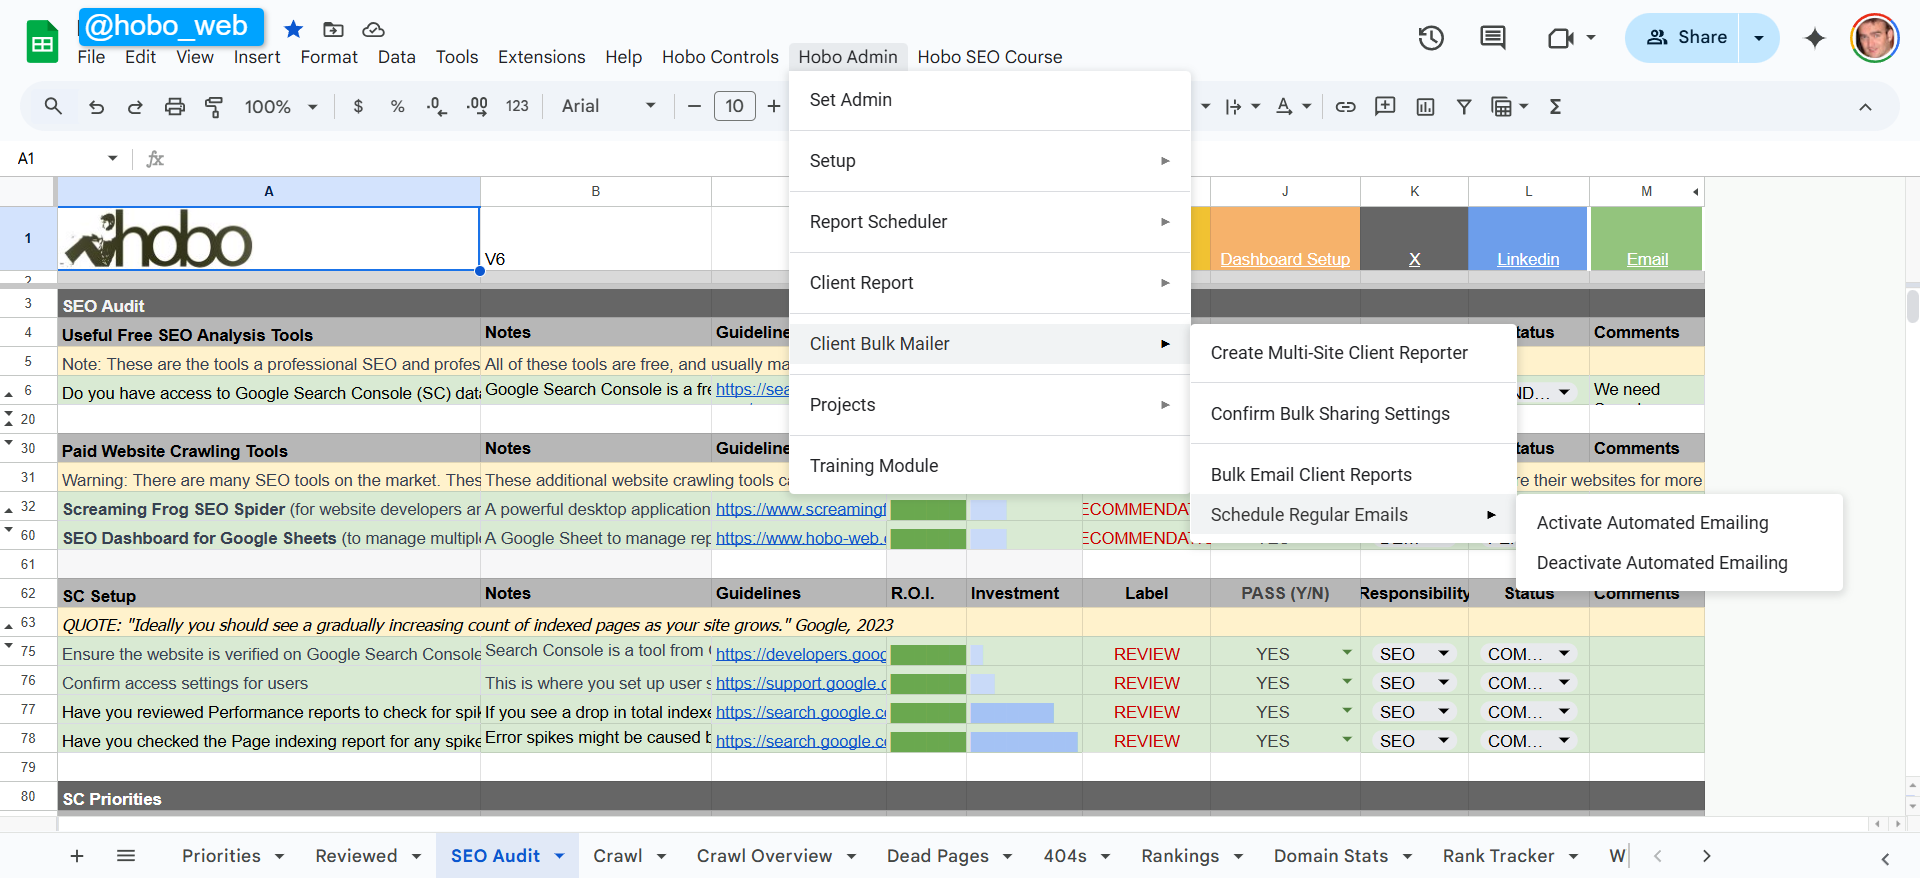Open the all sheets list icon
Image resolution: width=1920 pixels, height=879 pixels.
126,856
